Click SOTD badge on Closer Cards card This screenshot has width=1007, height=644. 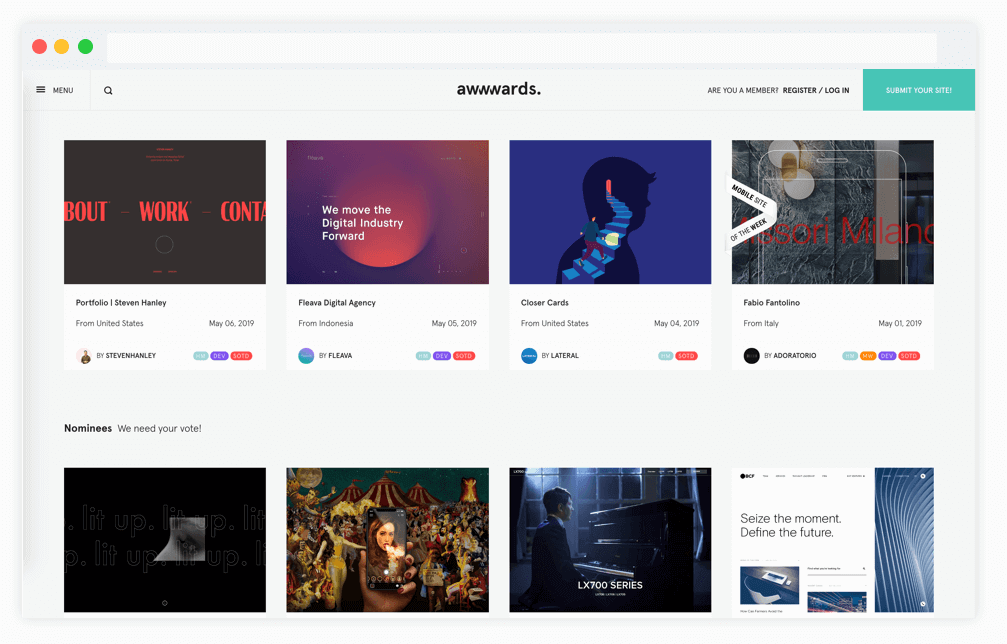click(686, 356)
